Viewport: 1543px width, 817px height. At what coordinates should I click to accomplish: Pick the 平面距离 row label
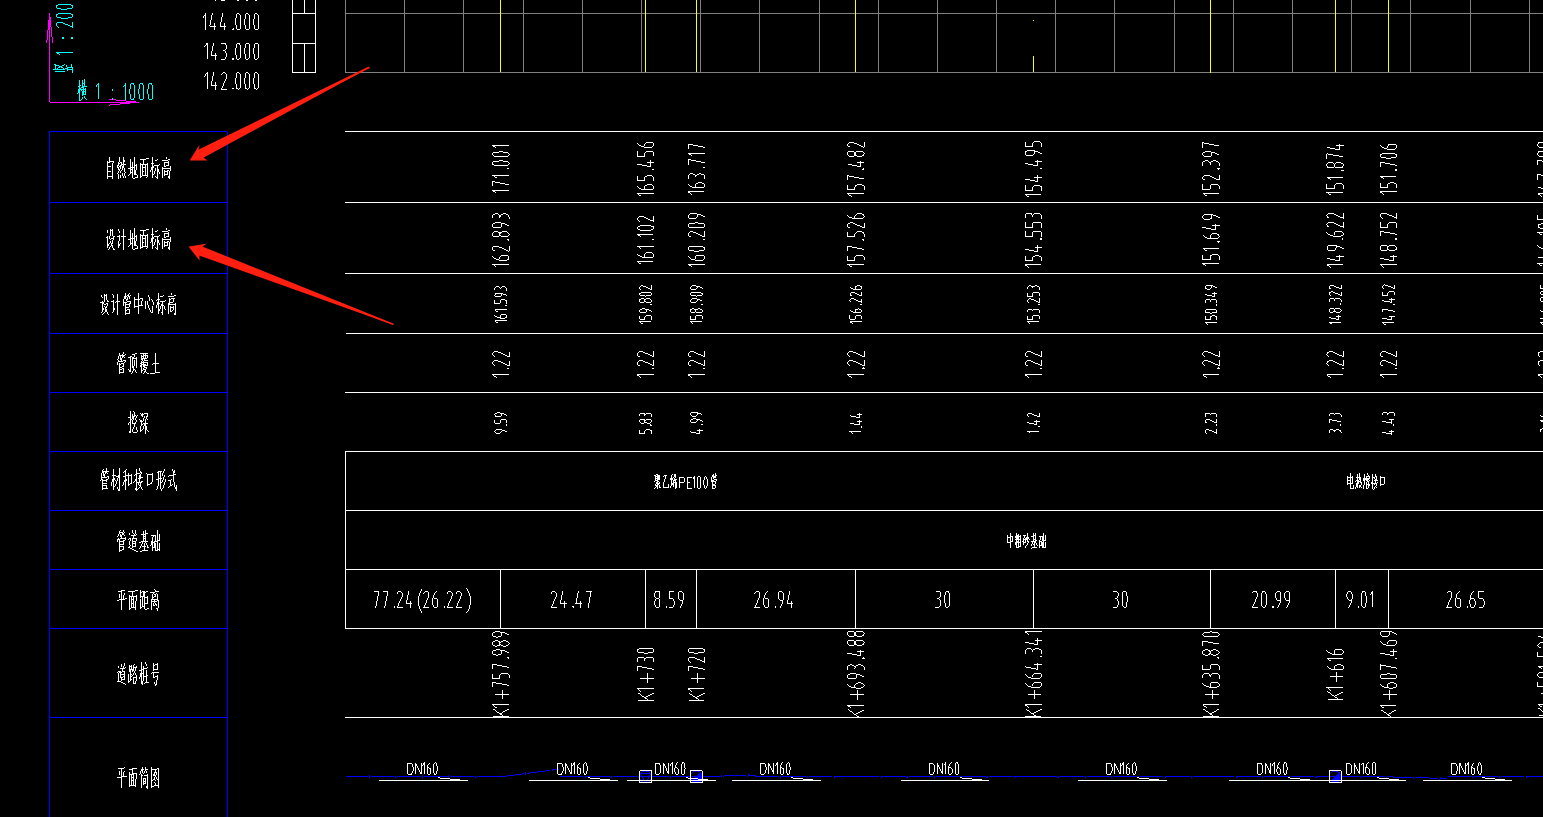pos(138,600)
